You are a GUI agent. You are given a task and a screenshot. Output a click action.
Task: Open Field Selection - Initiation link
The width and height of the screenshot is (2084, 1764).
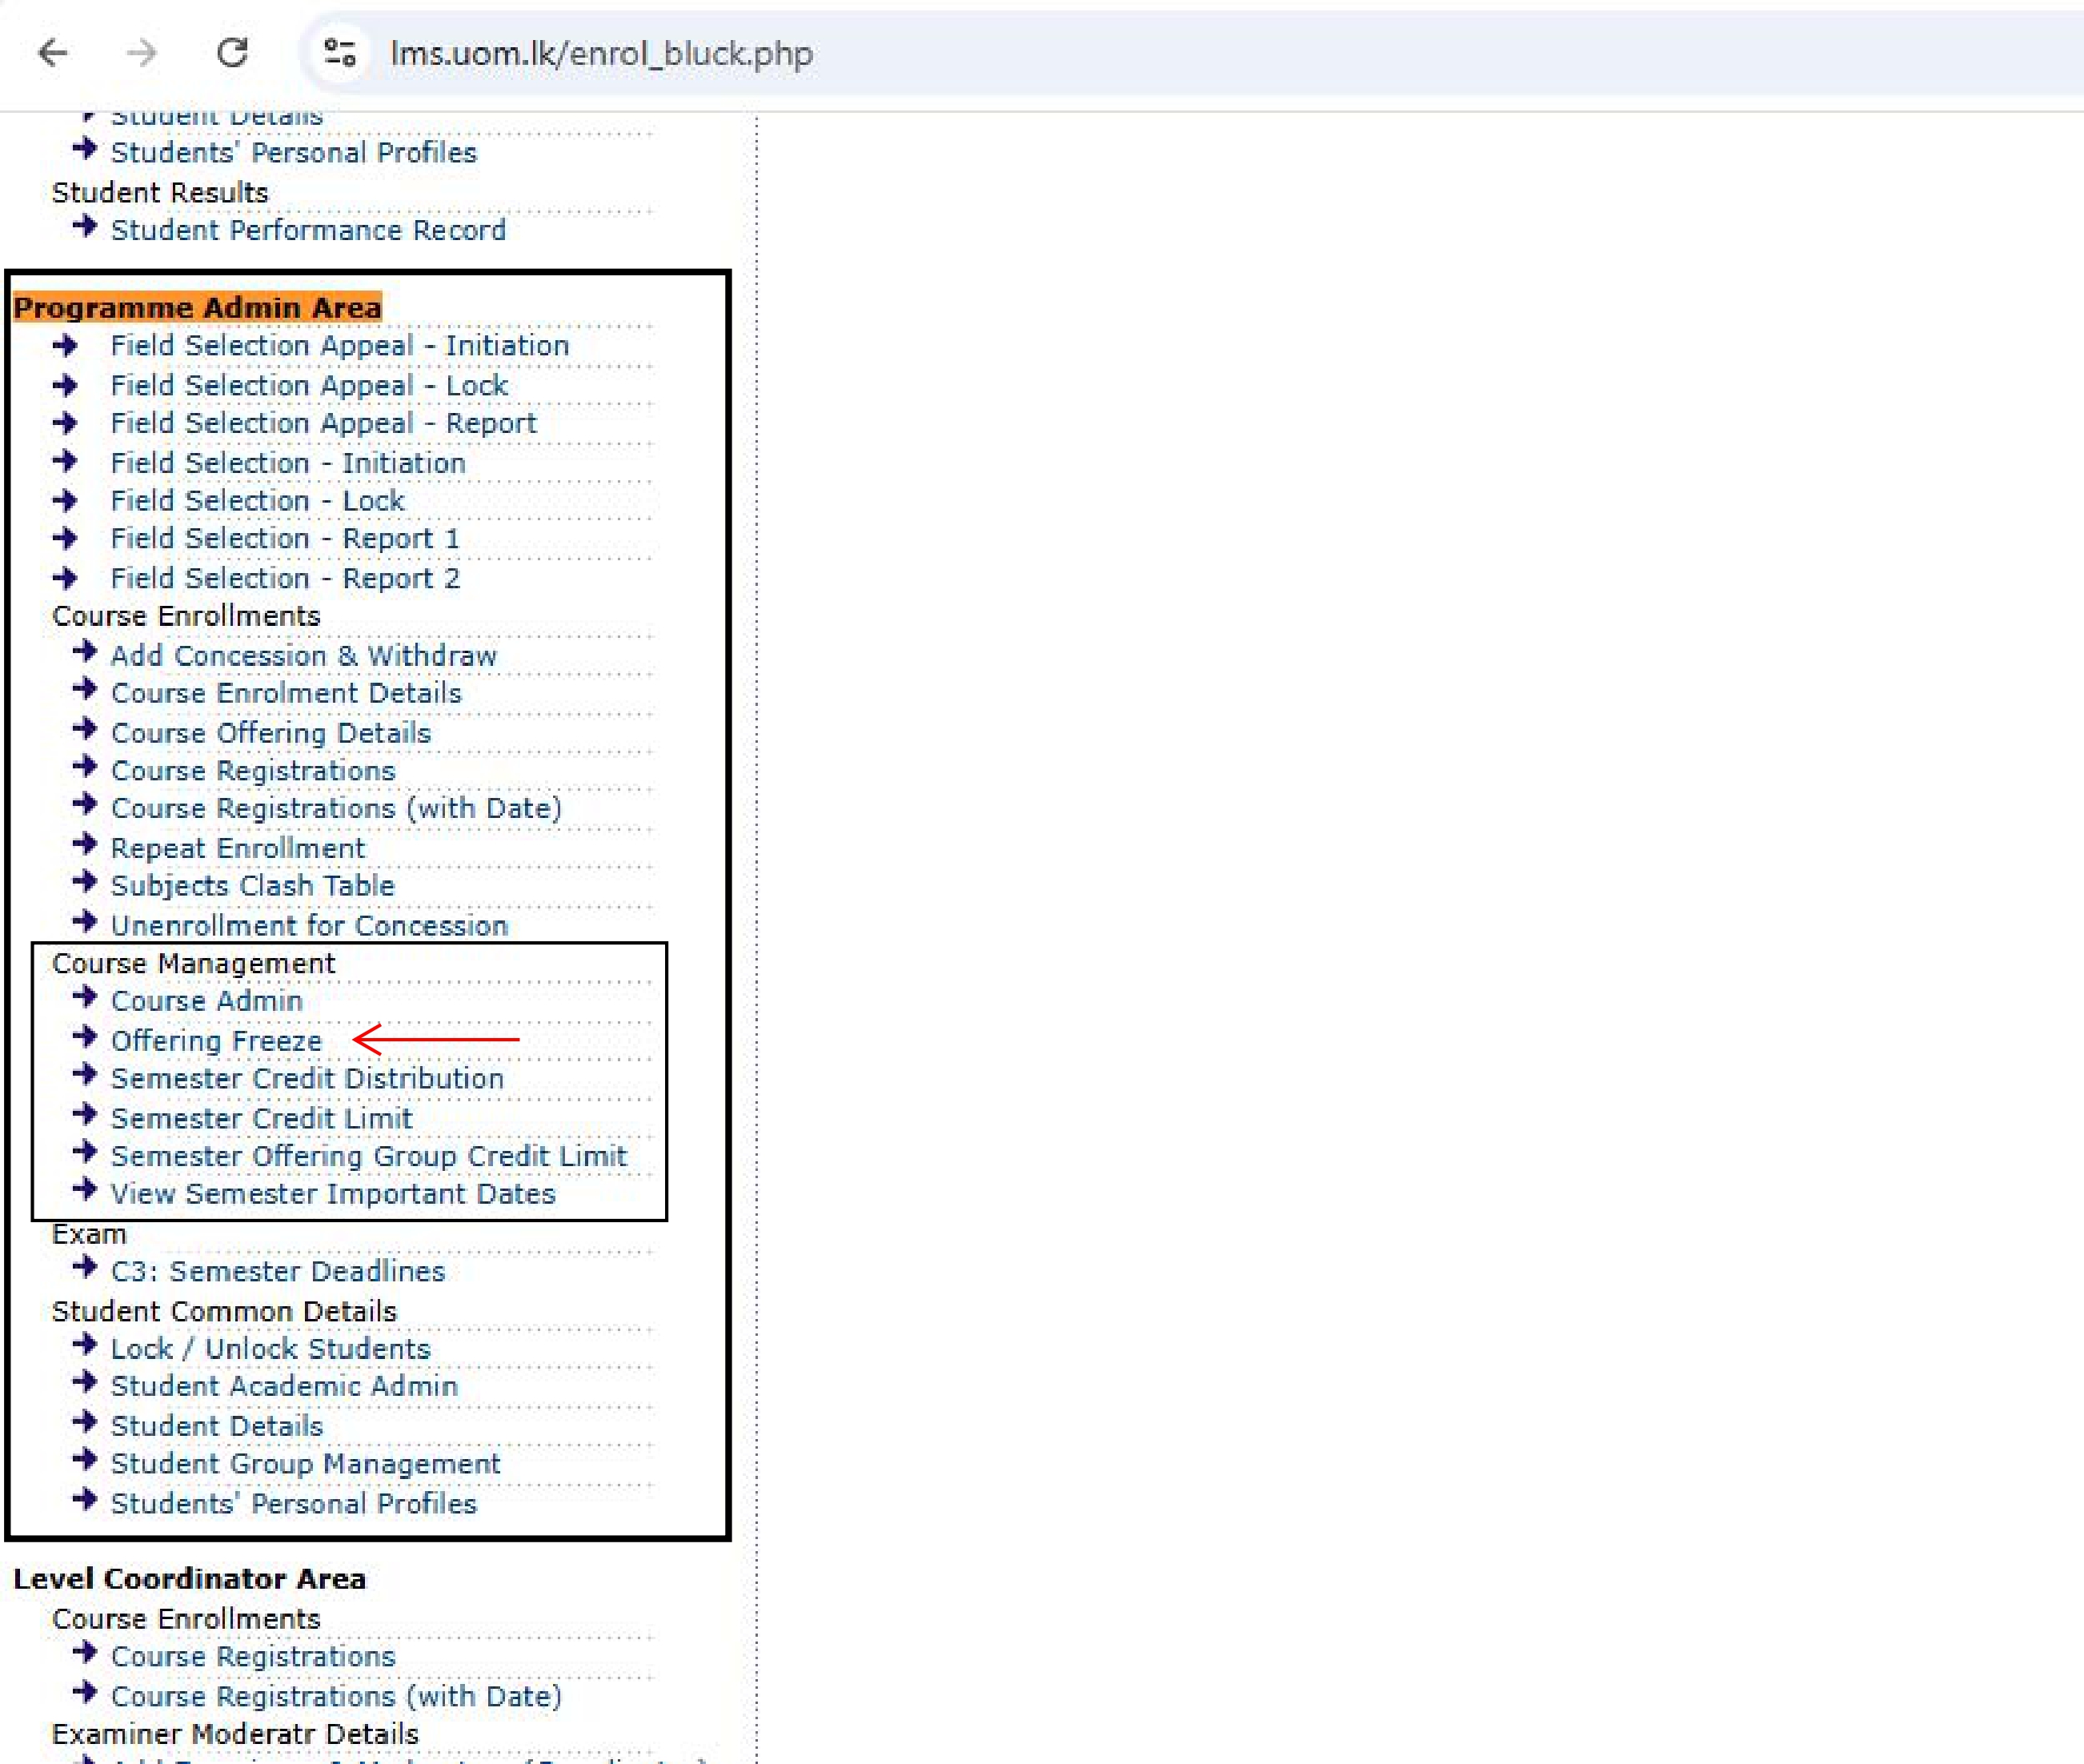click(288, 463)
